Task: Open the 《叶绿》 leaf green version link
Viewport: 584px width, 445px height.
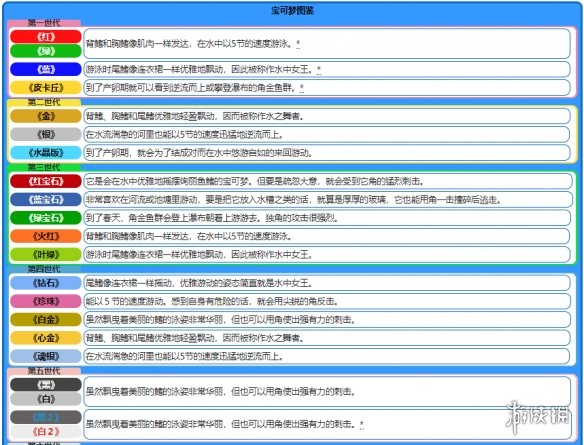Action: [x=45, y=254]
